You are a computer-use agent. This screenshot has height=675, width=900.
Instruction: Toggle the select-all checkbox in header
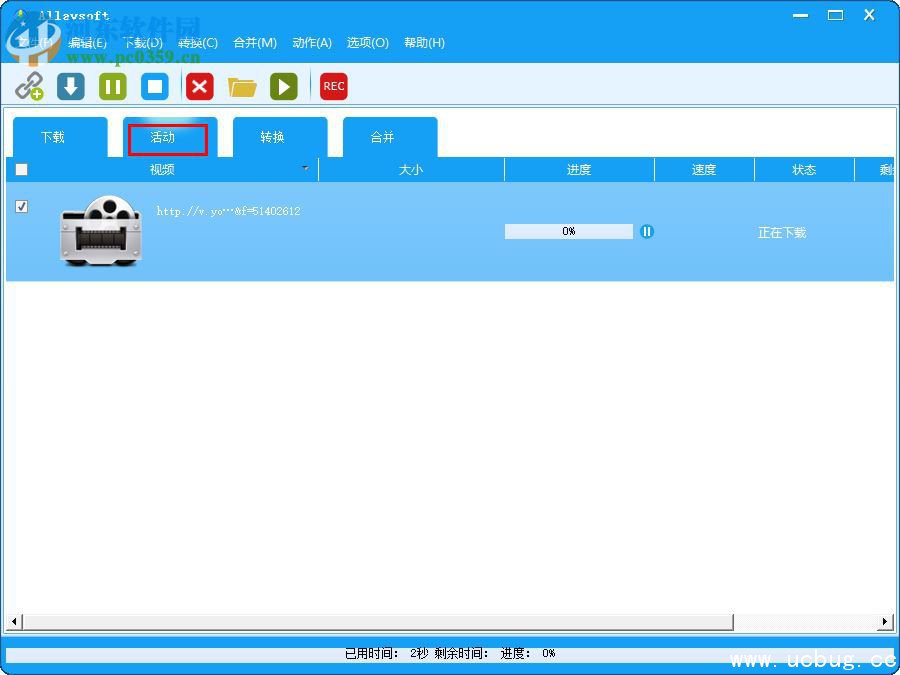point(22,169)
